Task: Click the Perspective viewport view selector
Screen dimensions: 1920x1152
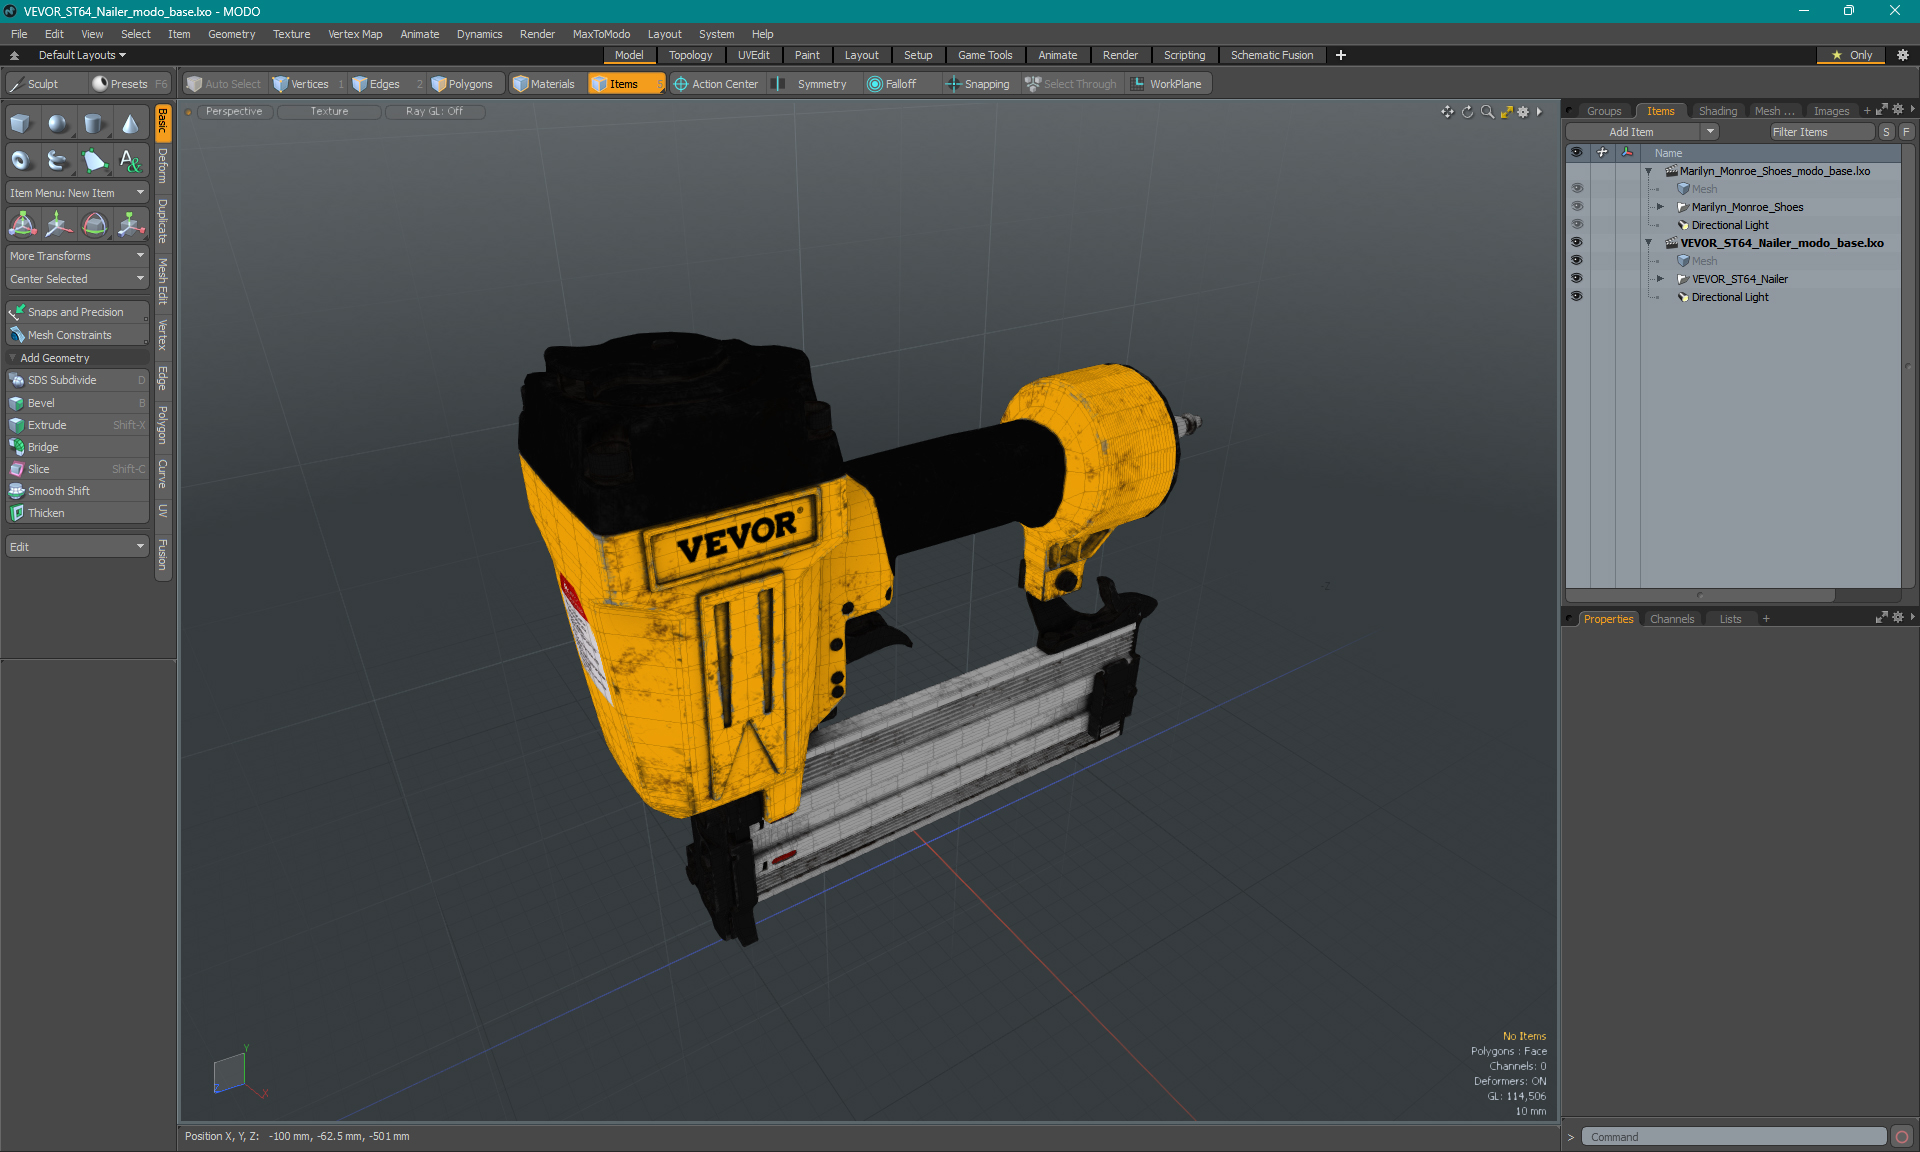Action: [x=234, y=112]
